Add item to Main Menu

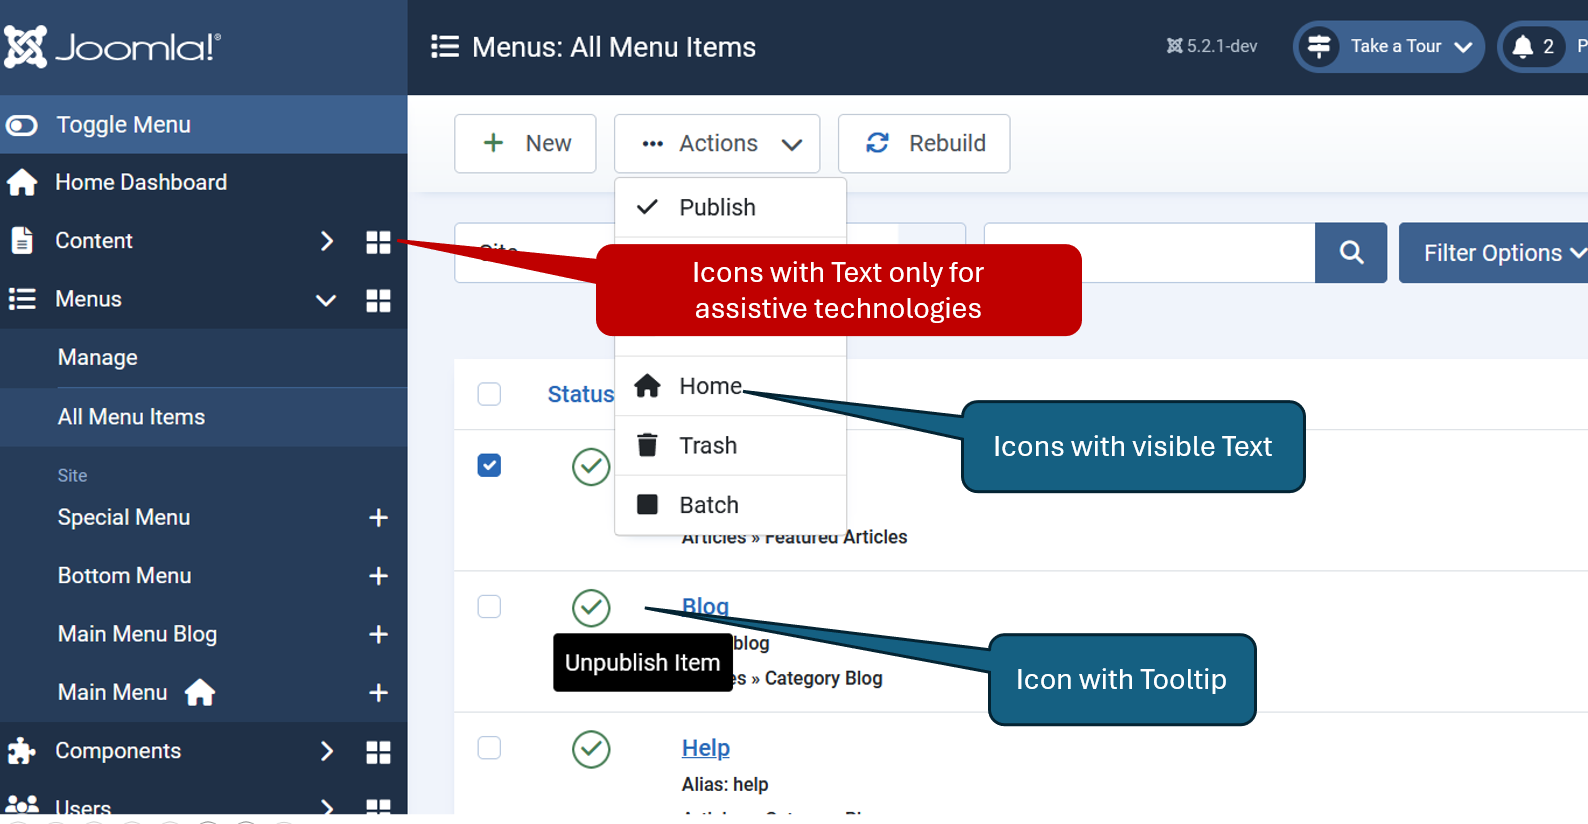(x=378, y=692)
